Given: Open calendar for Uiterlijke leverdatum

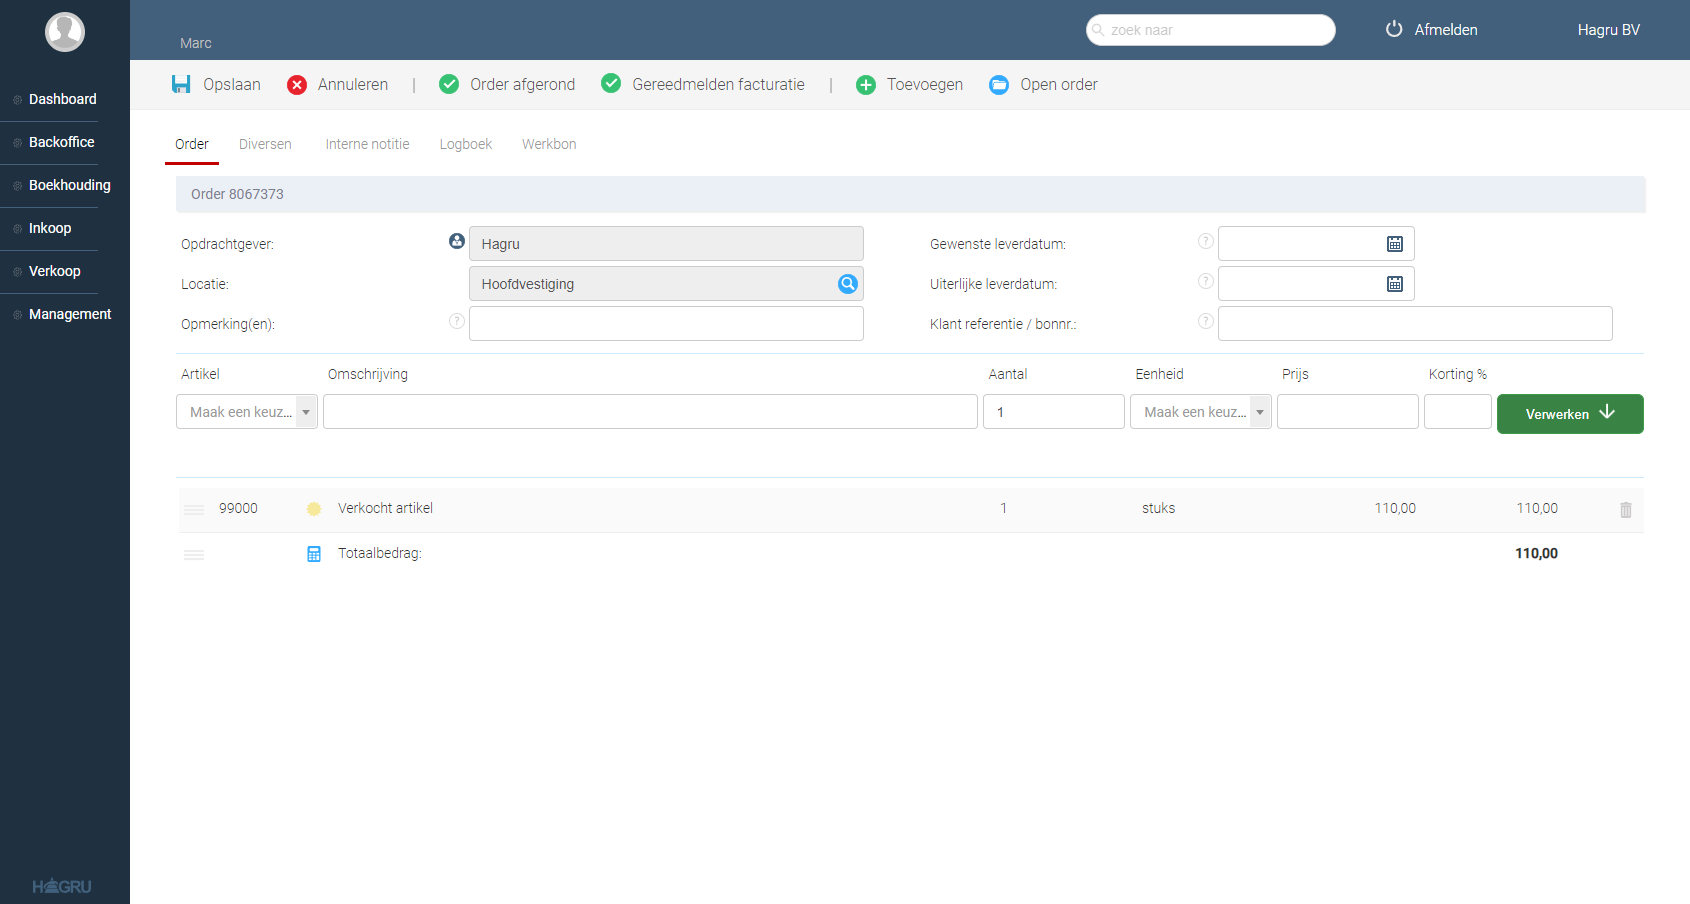Looking at the screenshot, I should click(1395, 284).
